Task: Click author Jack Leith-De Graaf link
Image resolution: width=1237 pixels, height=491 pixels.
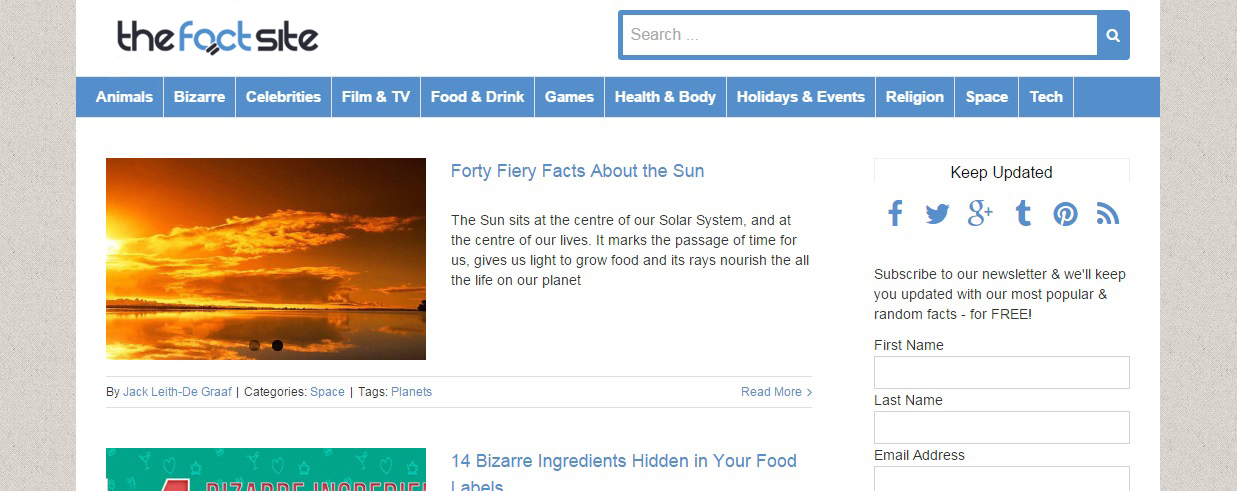Action: click(x=178, y=392)
